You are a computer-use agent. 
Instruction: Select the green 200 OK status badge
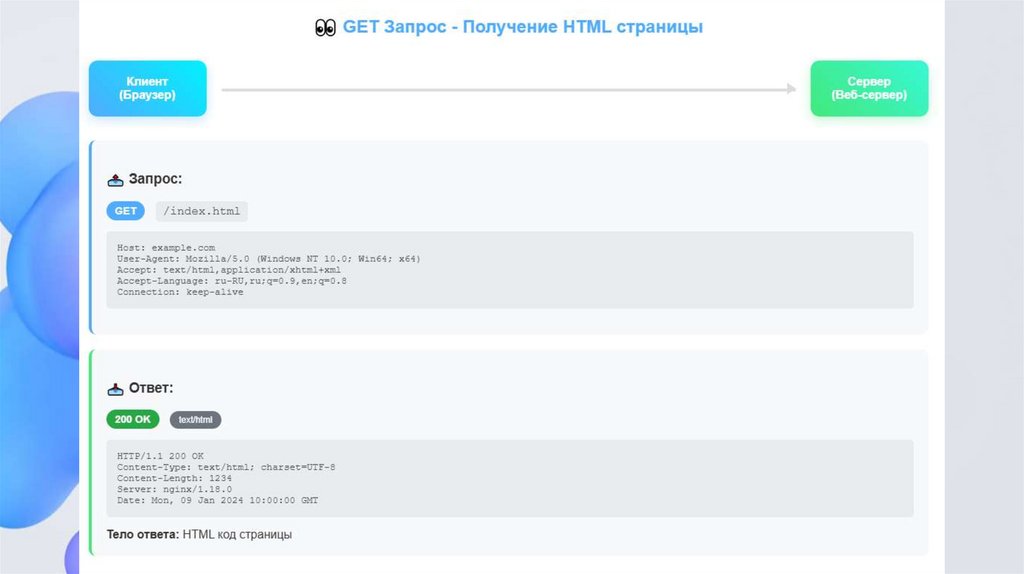coord(133,420)
